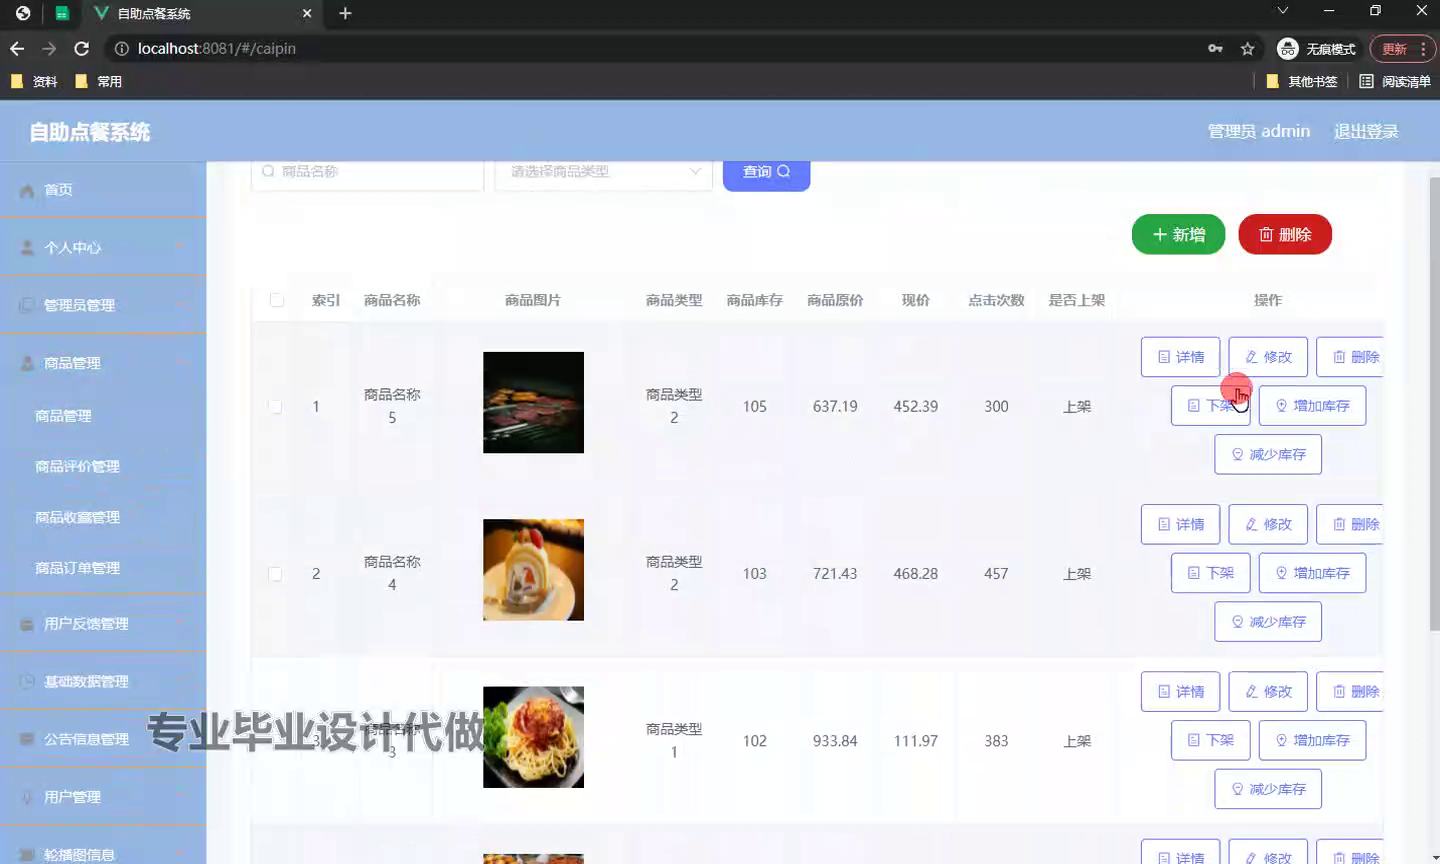Click 详情 for the 商品名称3 row
The image size is (1440, 864).
click(1180, 692)
